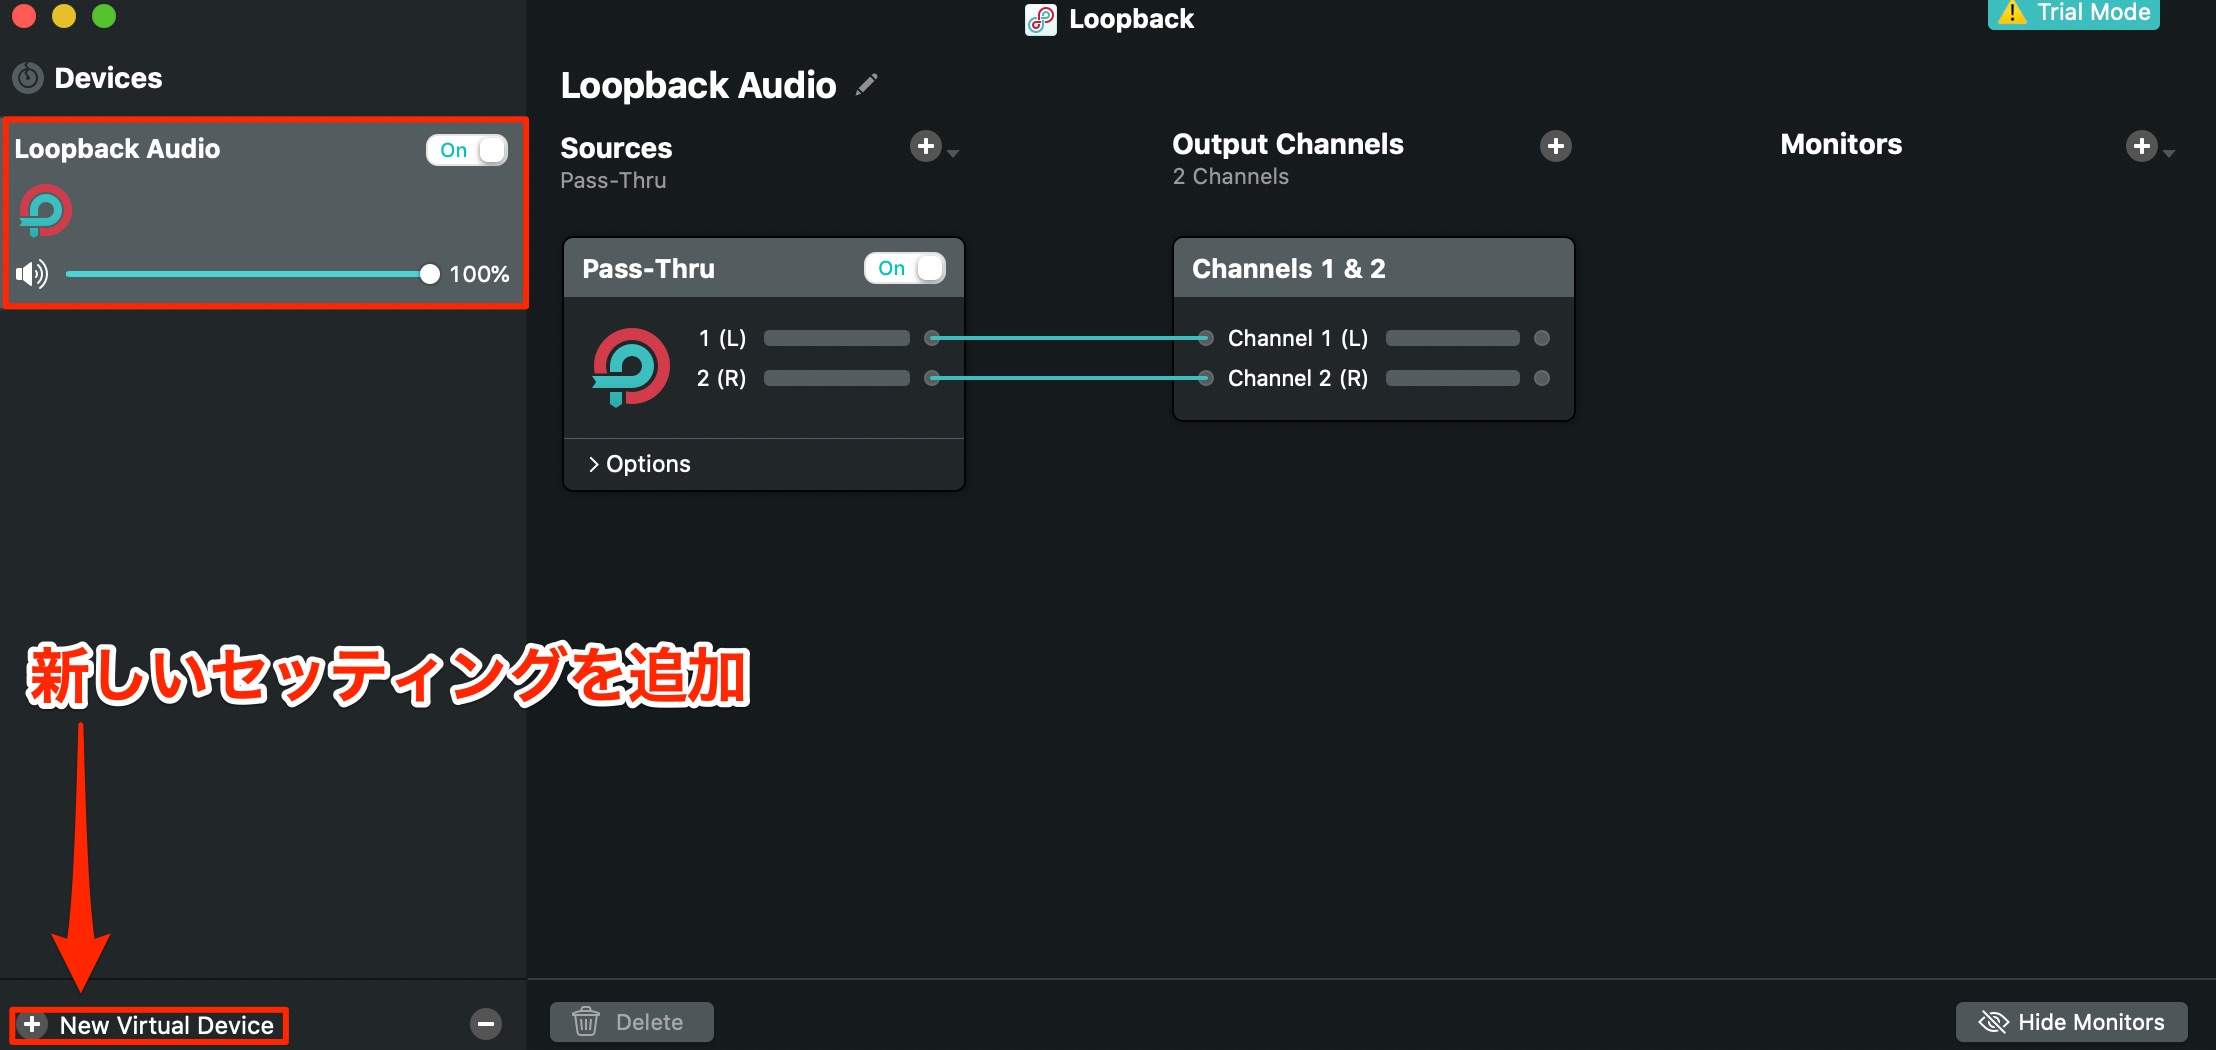Toggle the Loopback Audio device On switch
The image size is (2216, 1050).
click(467, 150)
